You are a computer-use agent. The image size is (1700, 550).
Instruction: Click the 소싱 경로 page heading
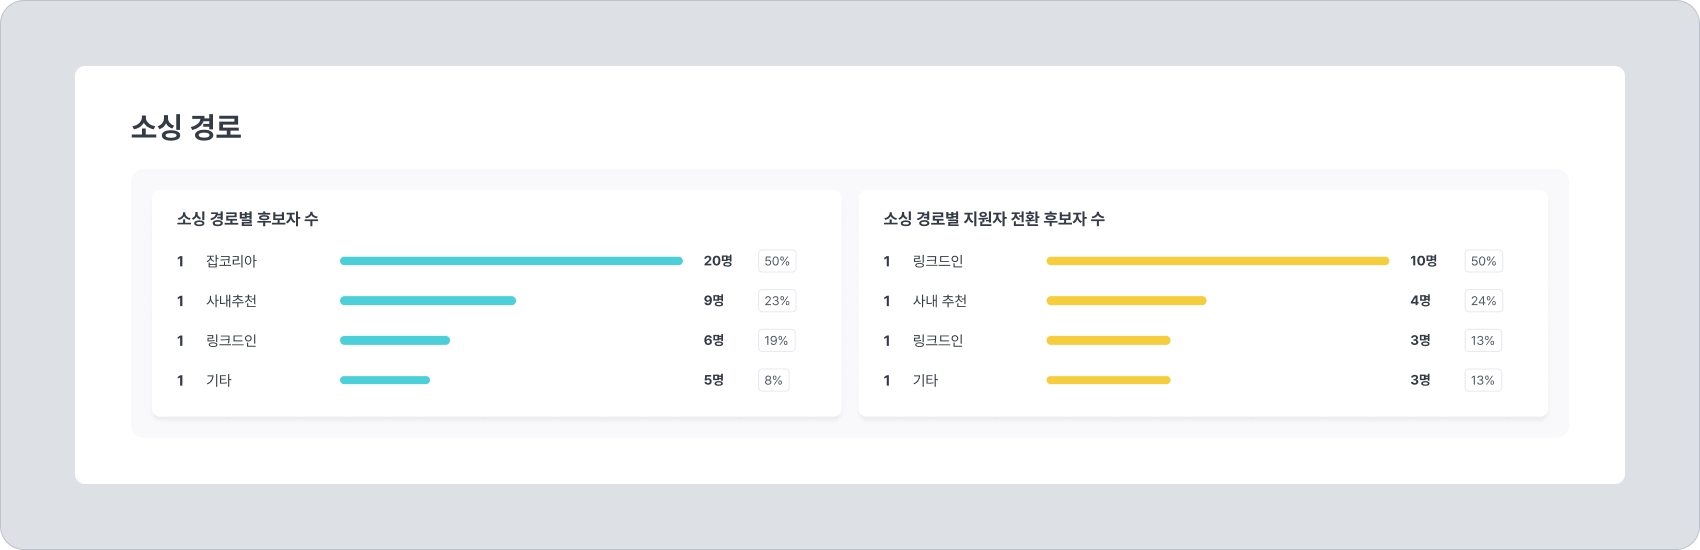click(186, 127)
